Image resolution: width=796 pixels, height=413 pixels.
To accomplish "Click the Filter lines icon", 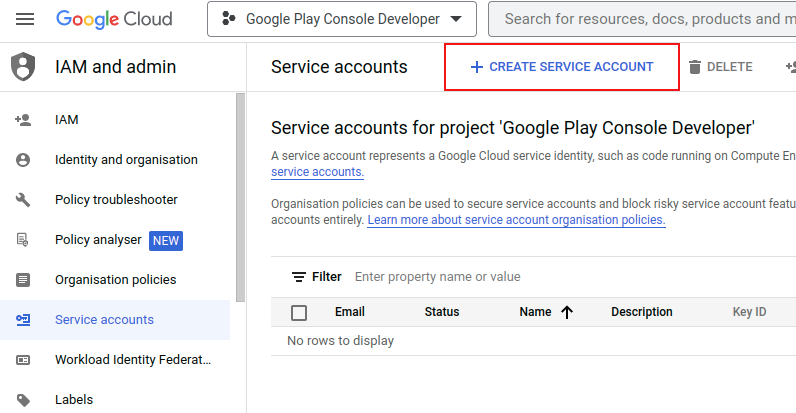I will click(298, 277).
